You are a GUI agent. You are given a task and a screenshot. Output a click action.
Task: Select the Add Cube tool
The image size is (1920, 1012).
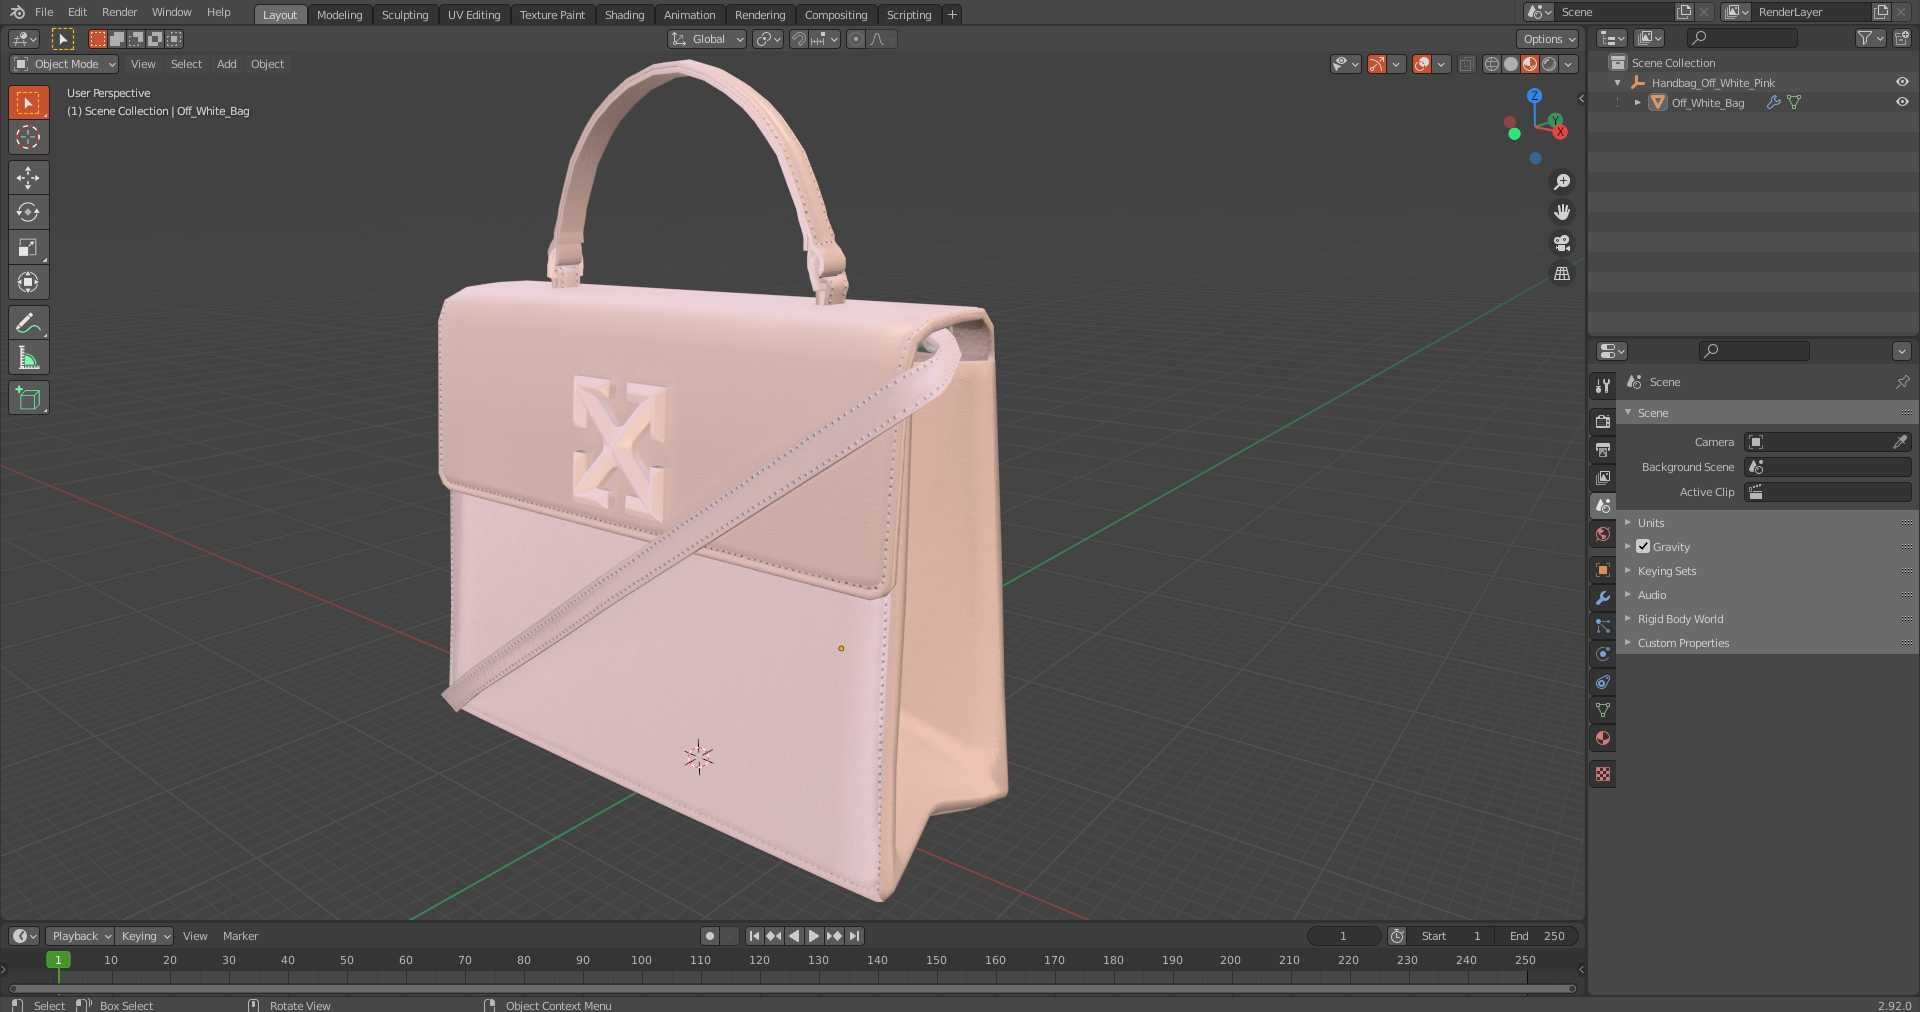pyautogui.click(x=28, y=398)
